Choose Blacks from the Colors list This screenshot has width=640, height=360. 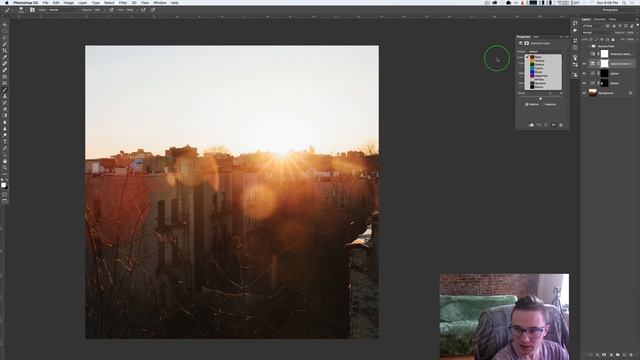tap(544, 87)
